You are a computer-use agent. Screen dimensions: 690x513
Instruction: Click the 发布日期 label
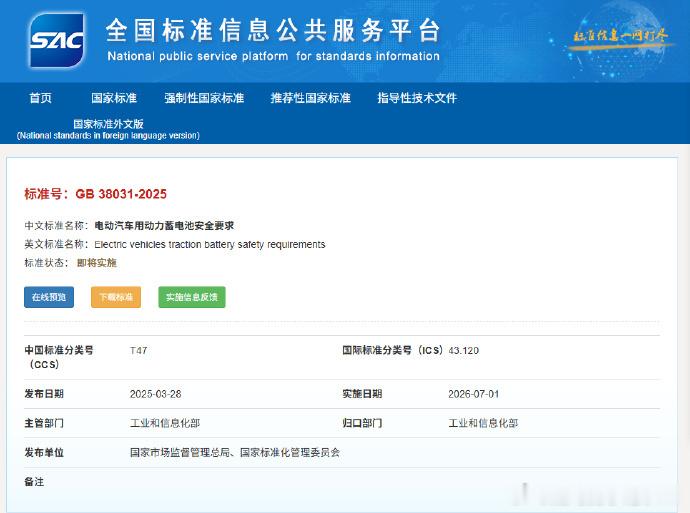(x=44, y=394)
